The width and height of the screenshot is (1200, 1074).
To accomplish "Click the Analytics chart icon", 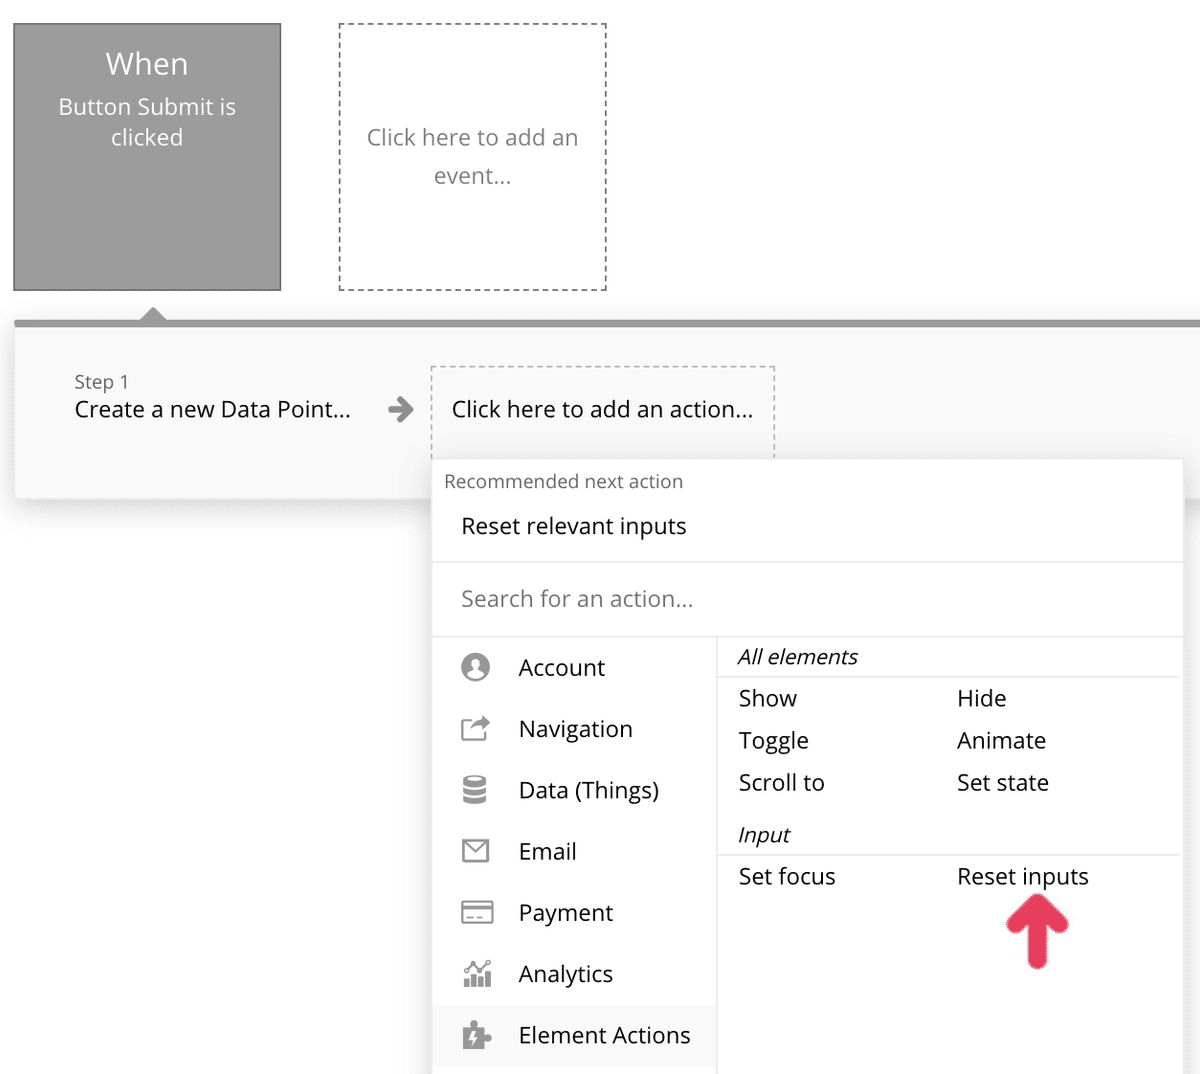I will [x=477, y=973].
